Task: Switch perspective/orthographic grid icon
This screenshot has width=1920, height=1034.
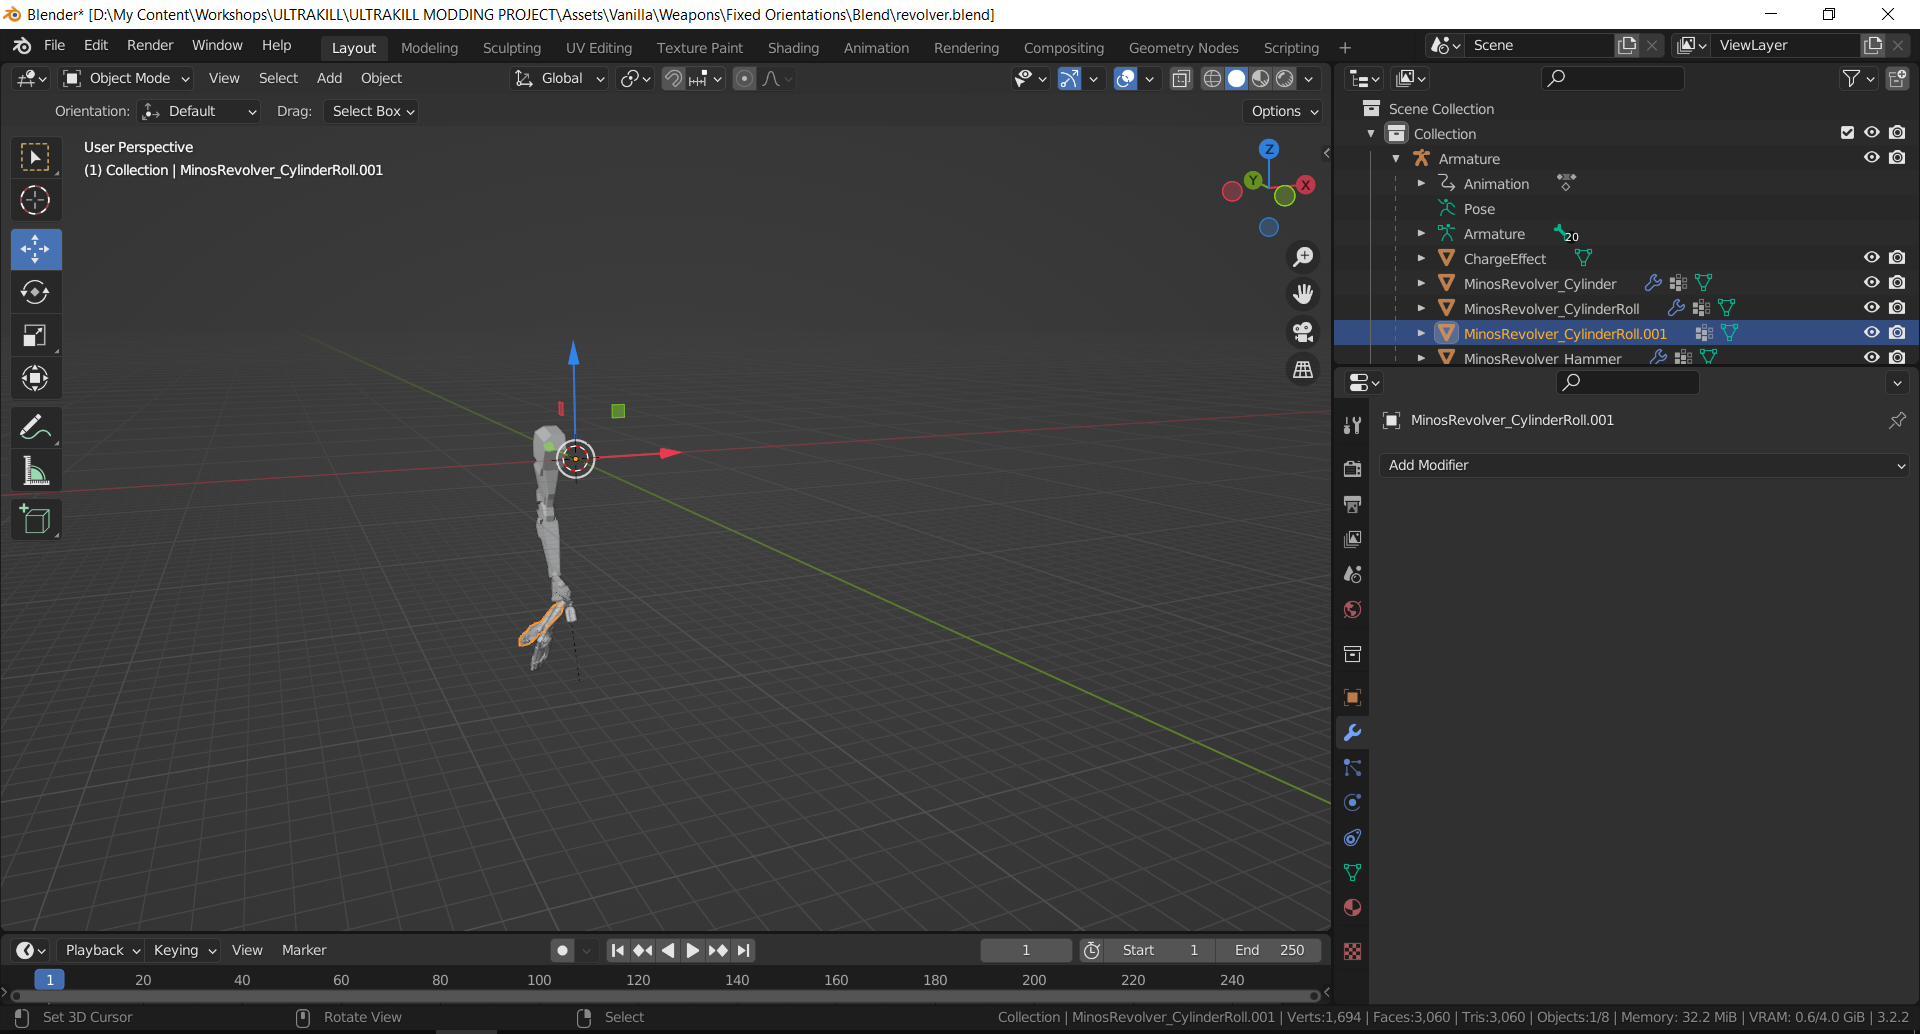Action: [x=1303, y=370]
